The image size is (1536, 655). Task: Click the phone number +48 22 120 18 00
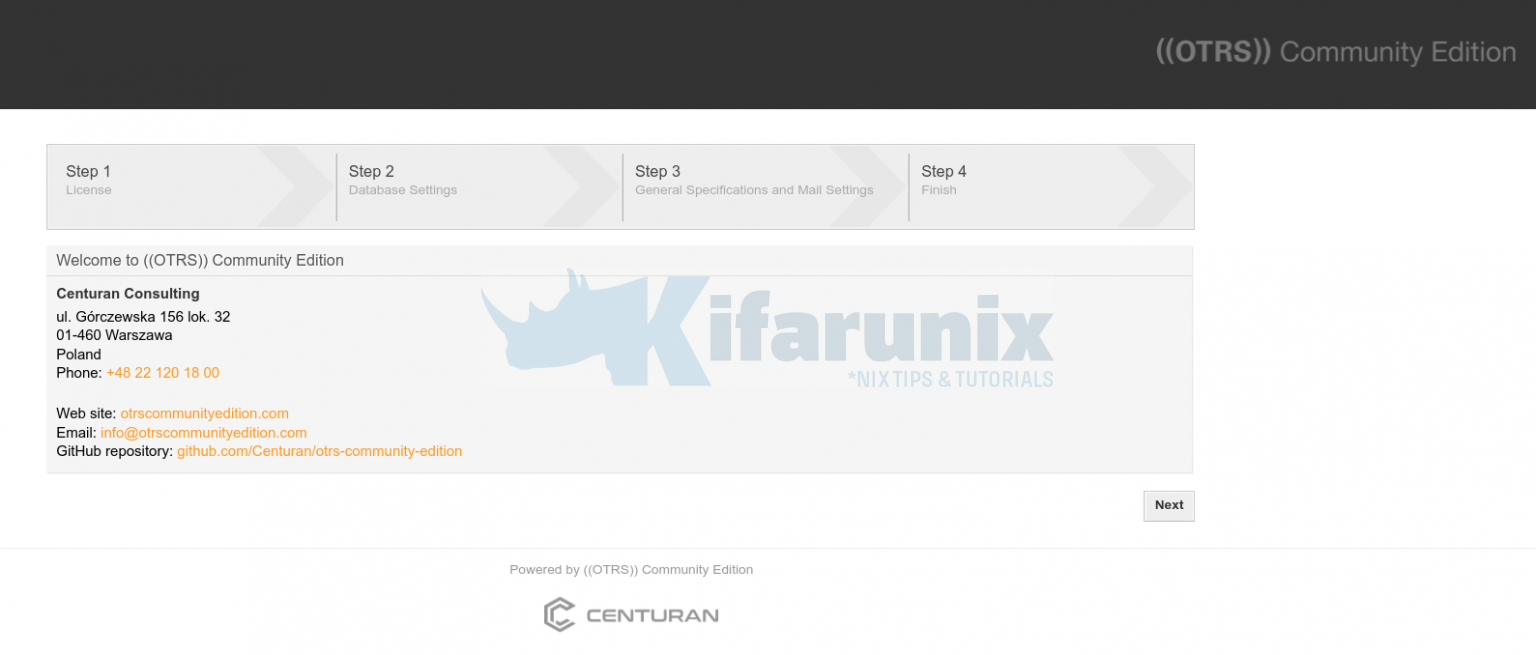point(163,372)
